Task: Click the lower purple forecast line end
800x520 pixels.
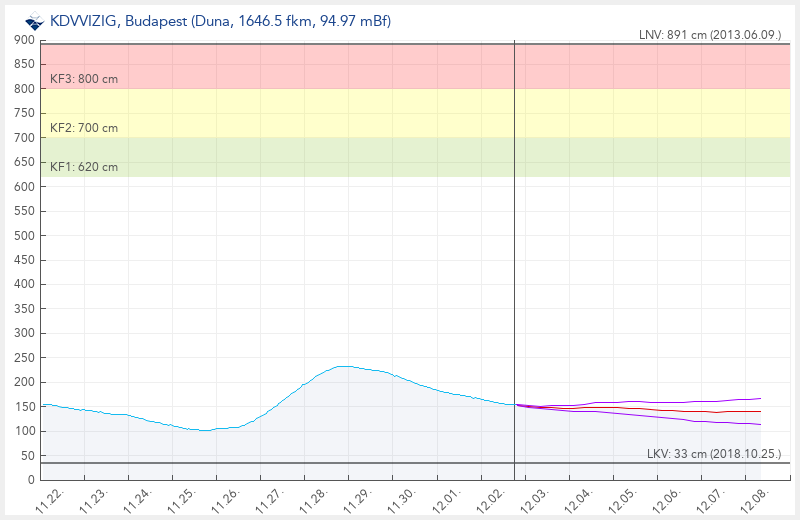Action: (760, 424)
